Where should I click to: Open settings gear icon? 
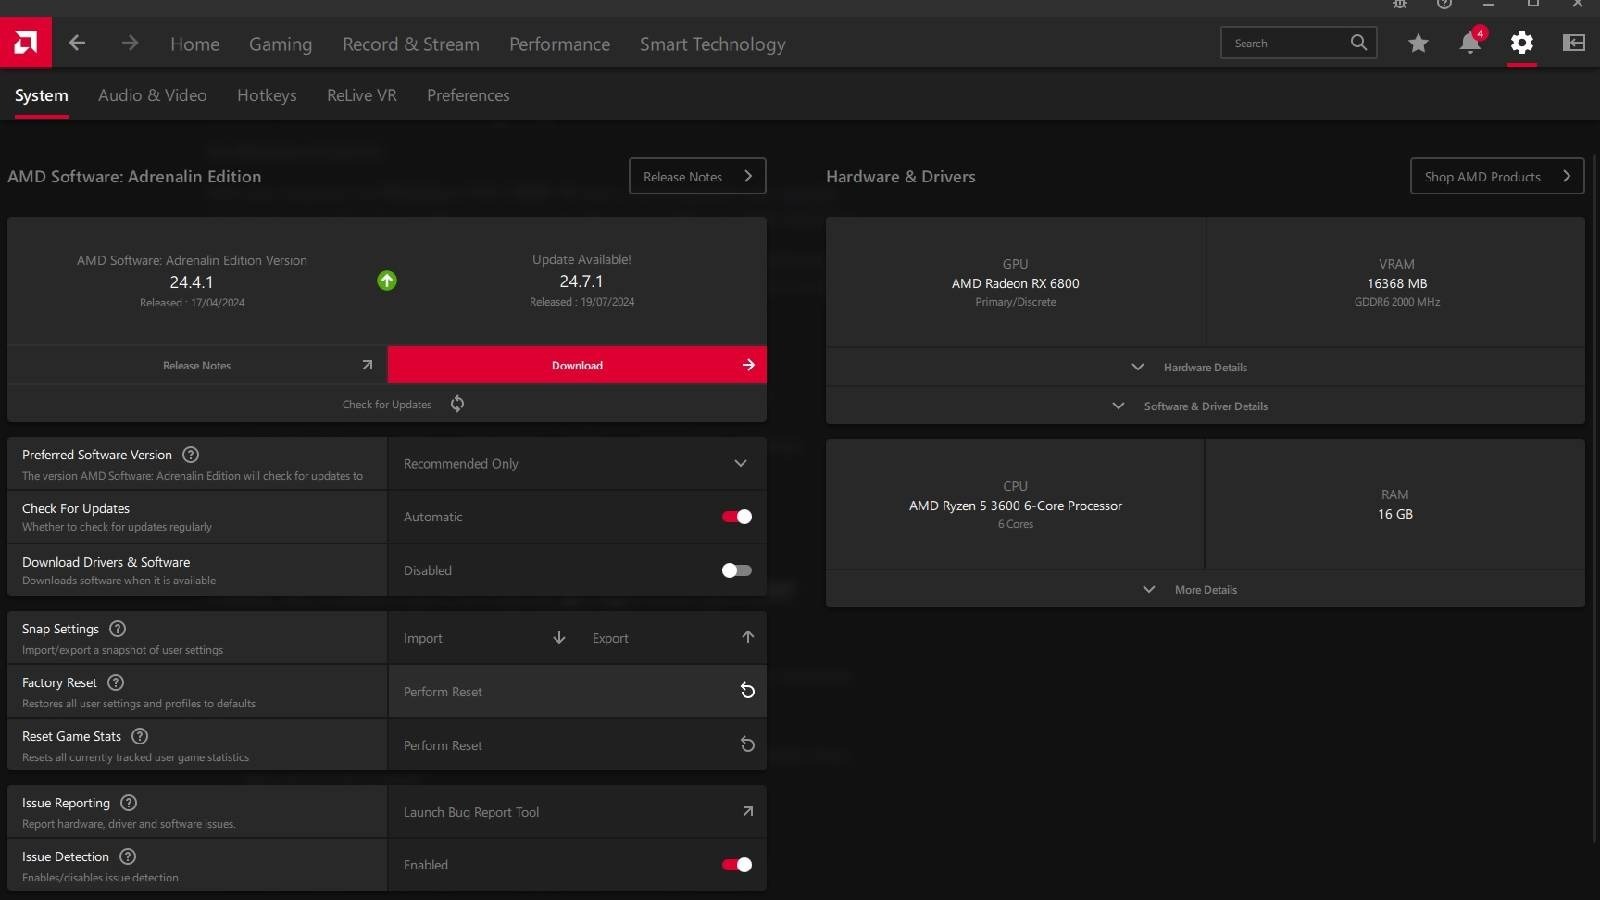point(1522,43)
